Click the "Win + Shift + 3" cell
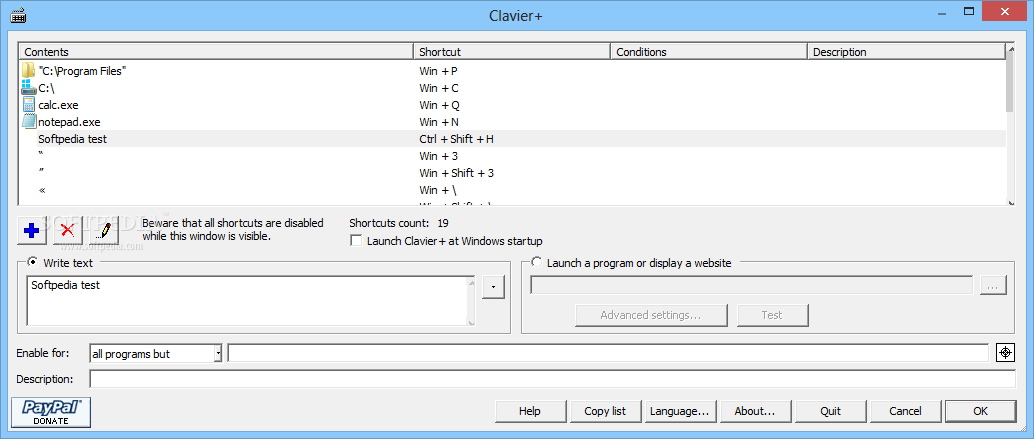The width and height of the screenshot is (1034, 439). pos(456,173)
